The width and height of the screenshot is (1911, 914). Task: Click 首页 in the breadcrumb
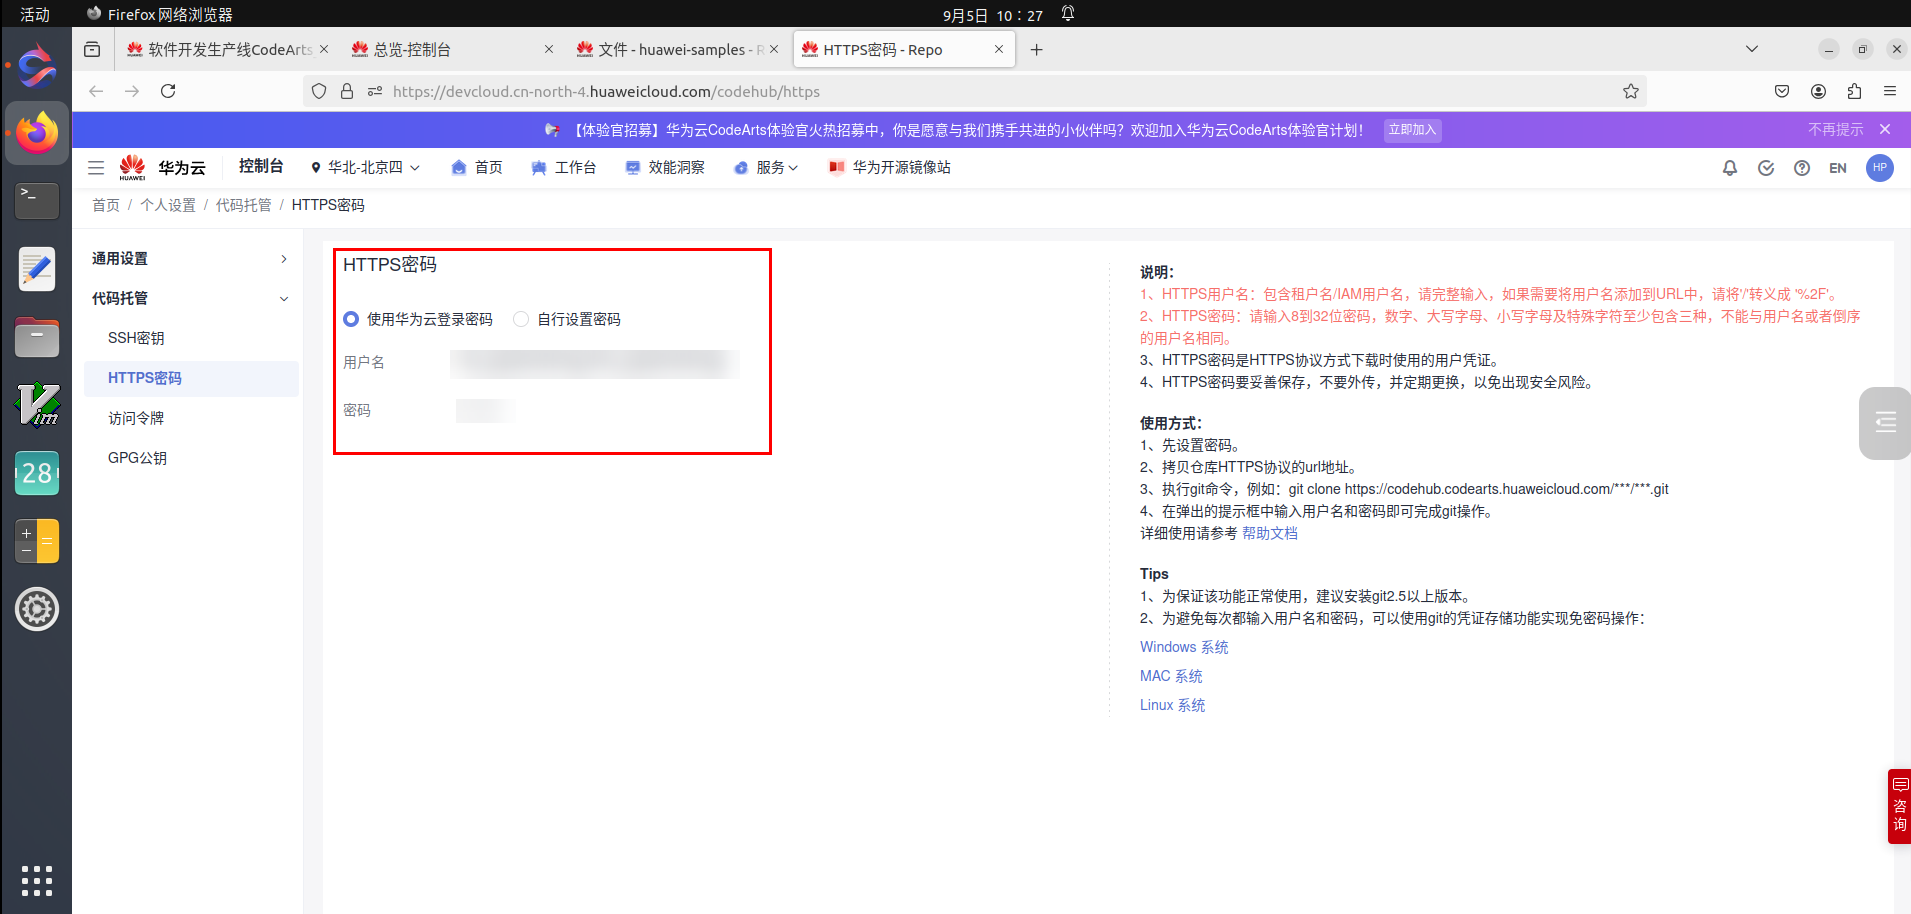[x=106, y=205]
